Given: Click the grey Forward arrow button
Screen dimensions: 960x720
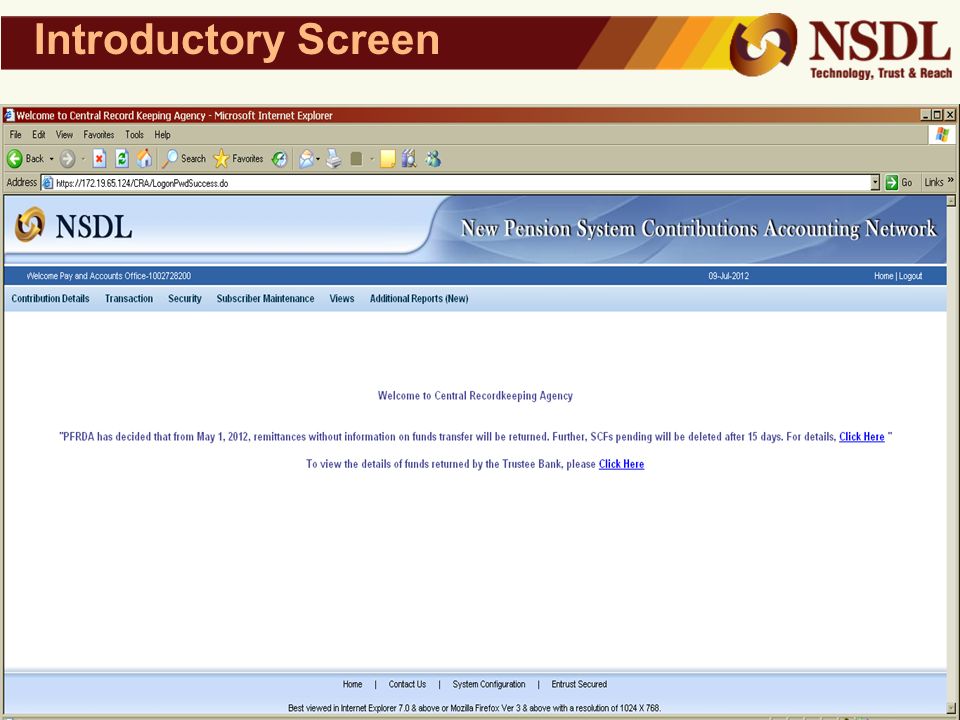Looking at the screenshot, I should (67, 159).
